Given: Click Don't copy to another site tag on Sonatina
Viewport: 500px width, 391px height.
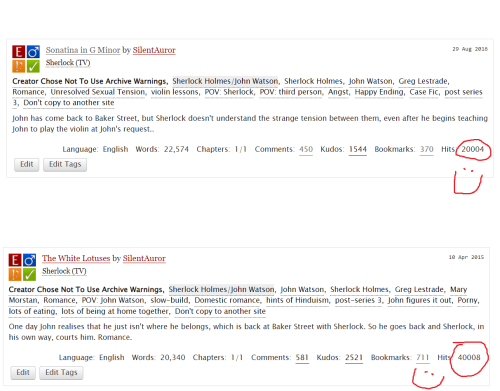Looking at the screenshot, I should tap(69, 103).
